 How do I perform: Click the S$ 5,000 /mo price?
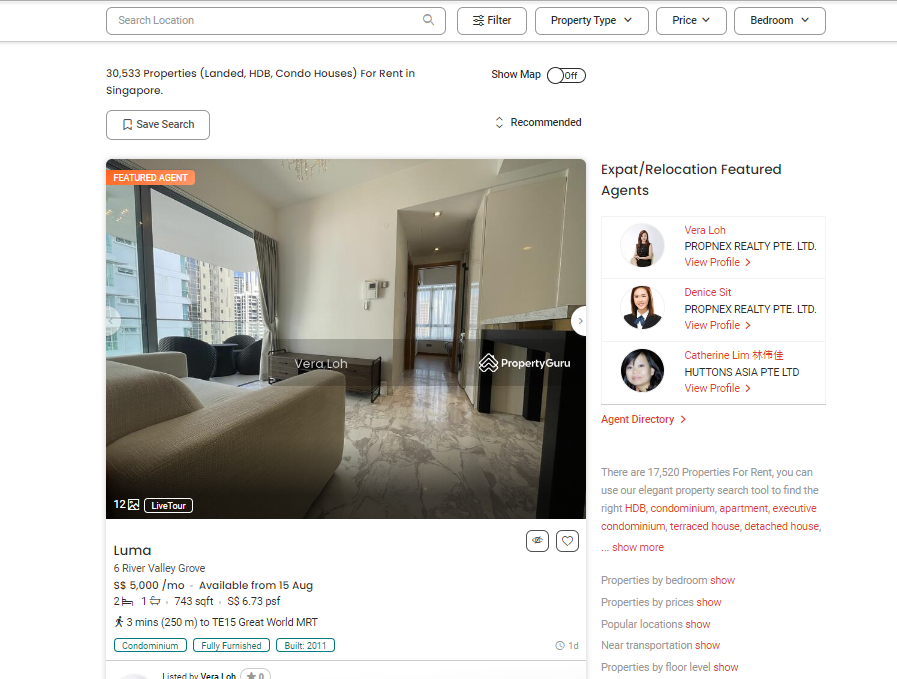point(149,585)
